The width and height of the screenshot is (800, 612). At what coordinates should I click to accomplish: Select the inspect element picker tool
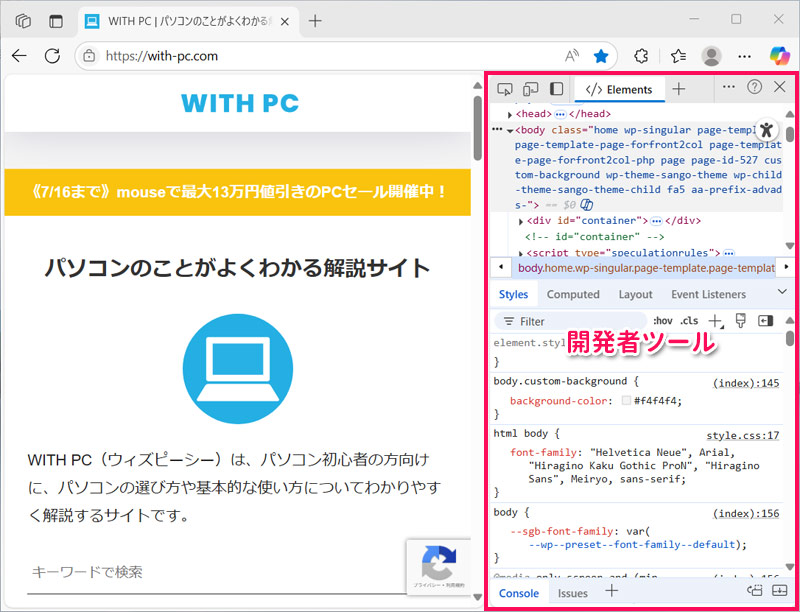click(x=505, y=89)
